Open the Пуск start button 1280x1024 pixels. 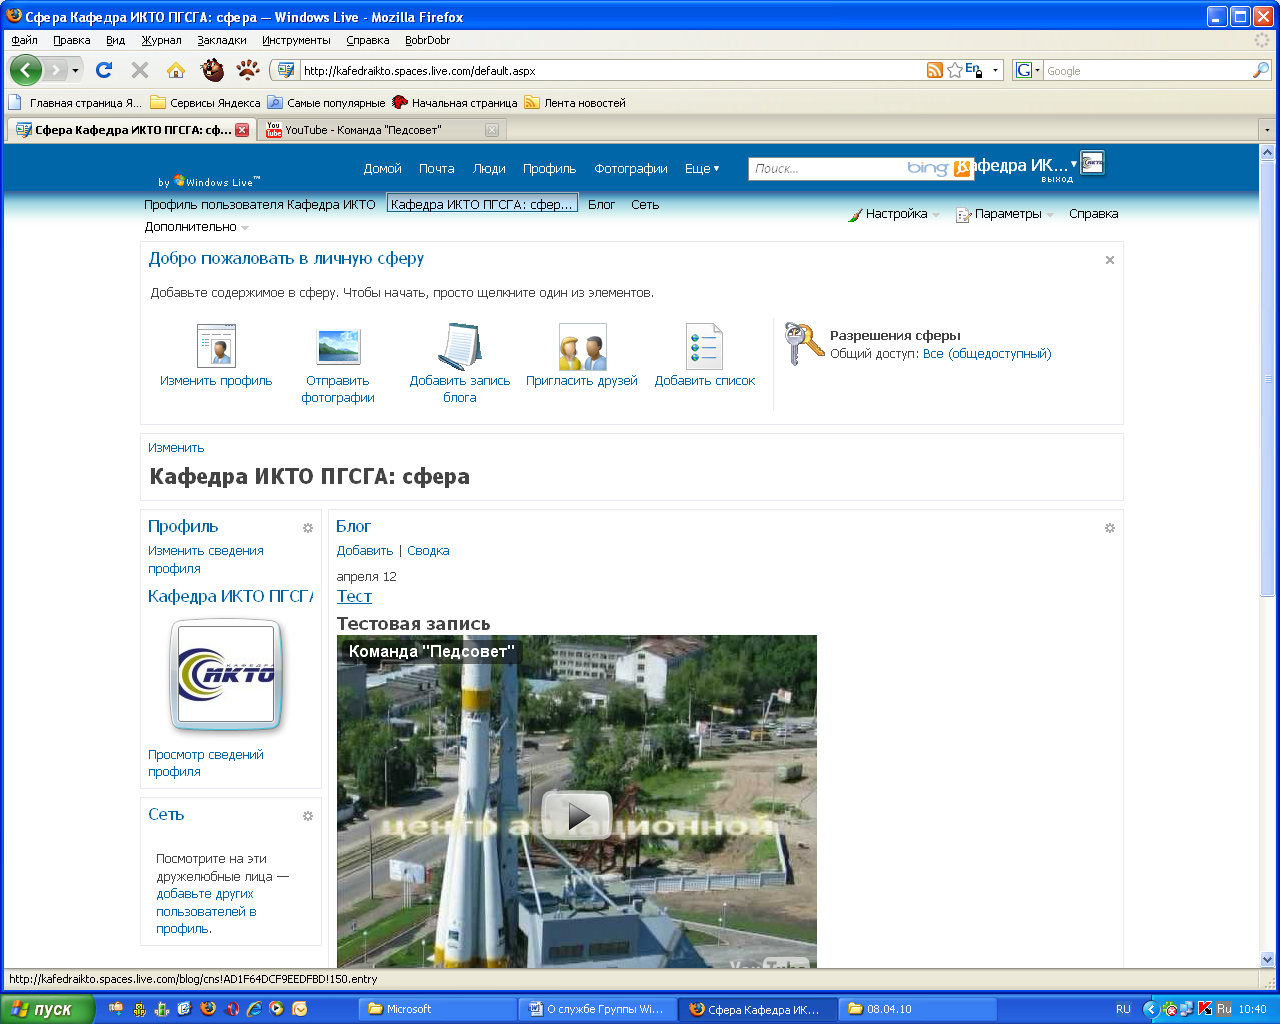[x=46, y=1009]
